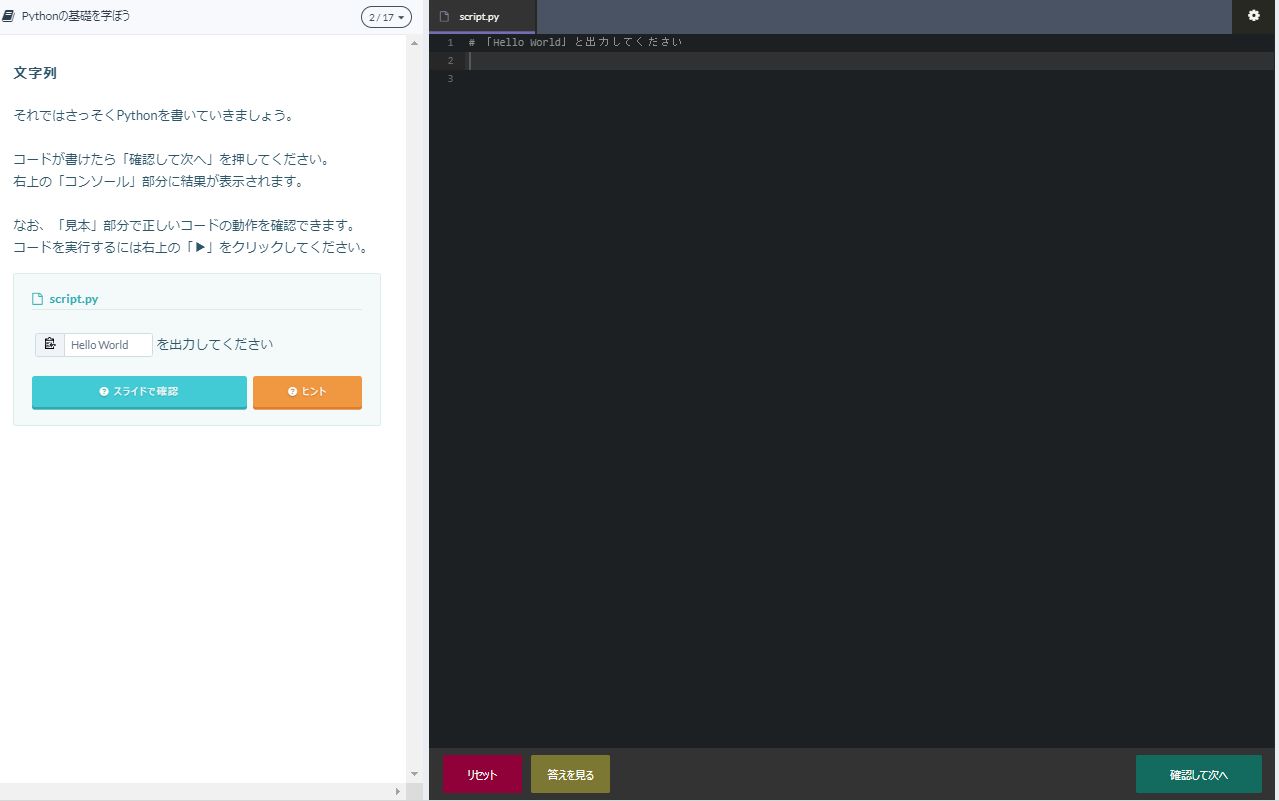Reset the code with the リセット button
This screenshot has height=801, width=1279.
[x=482, y=774]
